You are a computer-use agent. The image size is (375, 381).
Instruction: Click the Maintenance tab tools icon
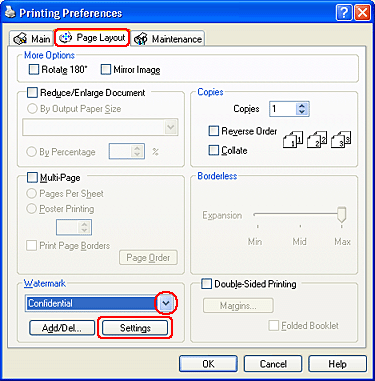141,39
